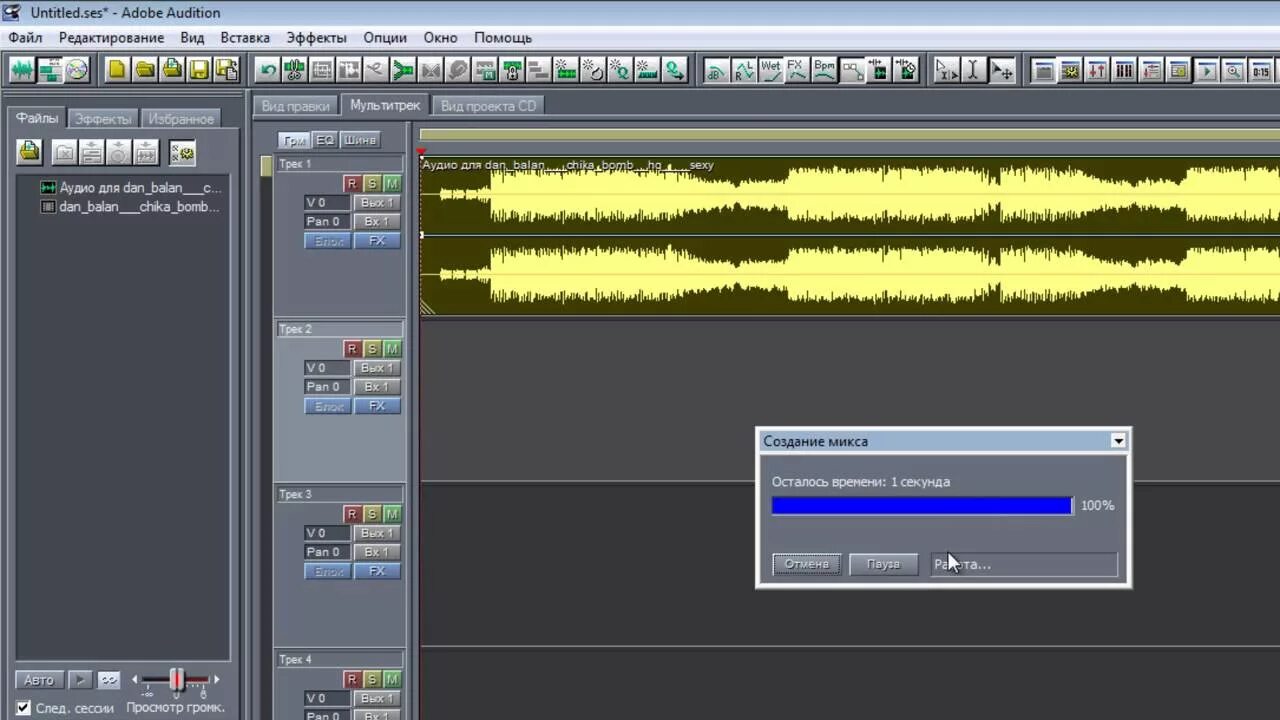Image resolution: width=1280 pixels, height=720 pixels.
Task: Open the Опции menu
Action: coord(385,37)
